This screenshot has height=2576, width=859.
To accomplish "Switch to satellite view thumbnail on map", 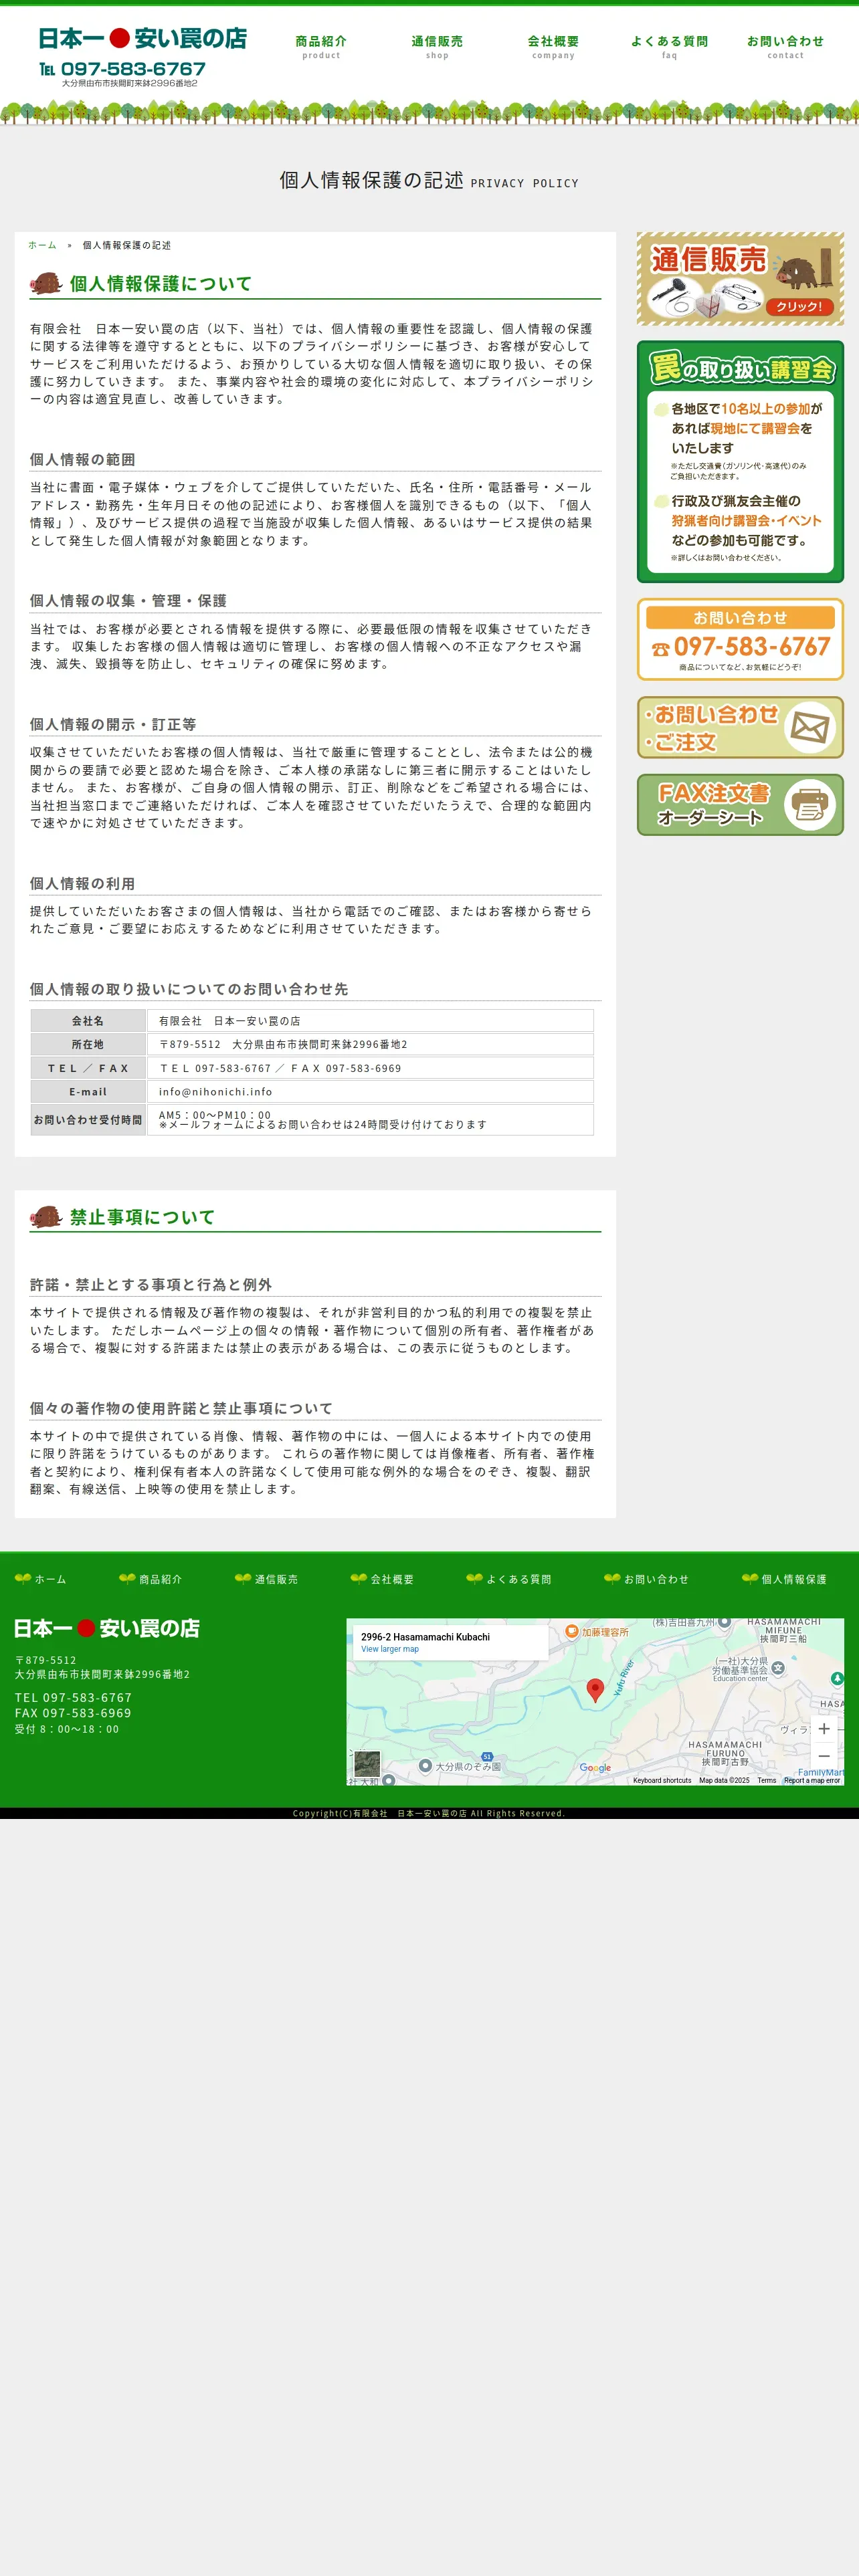I will pyautogui.click(x=367, y=1764).
